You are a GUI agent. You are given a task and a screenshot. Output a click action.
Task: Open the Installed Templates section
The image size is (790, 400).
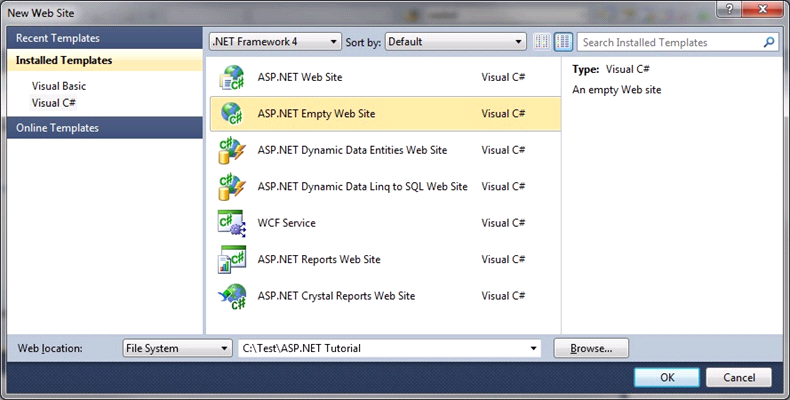click(105, 60)
